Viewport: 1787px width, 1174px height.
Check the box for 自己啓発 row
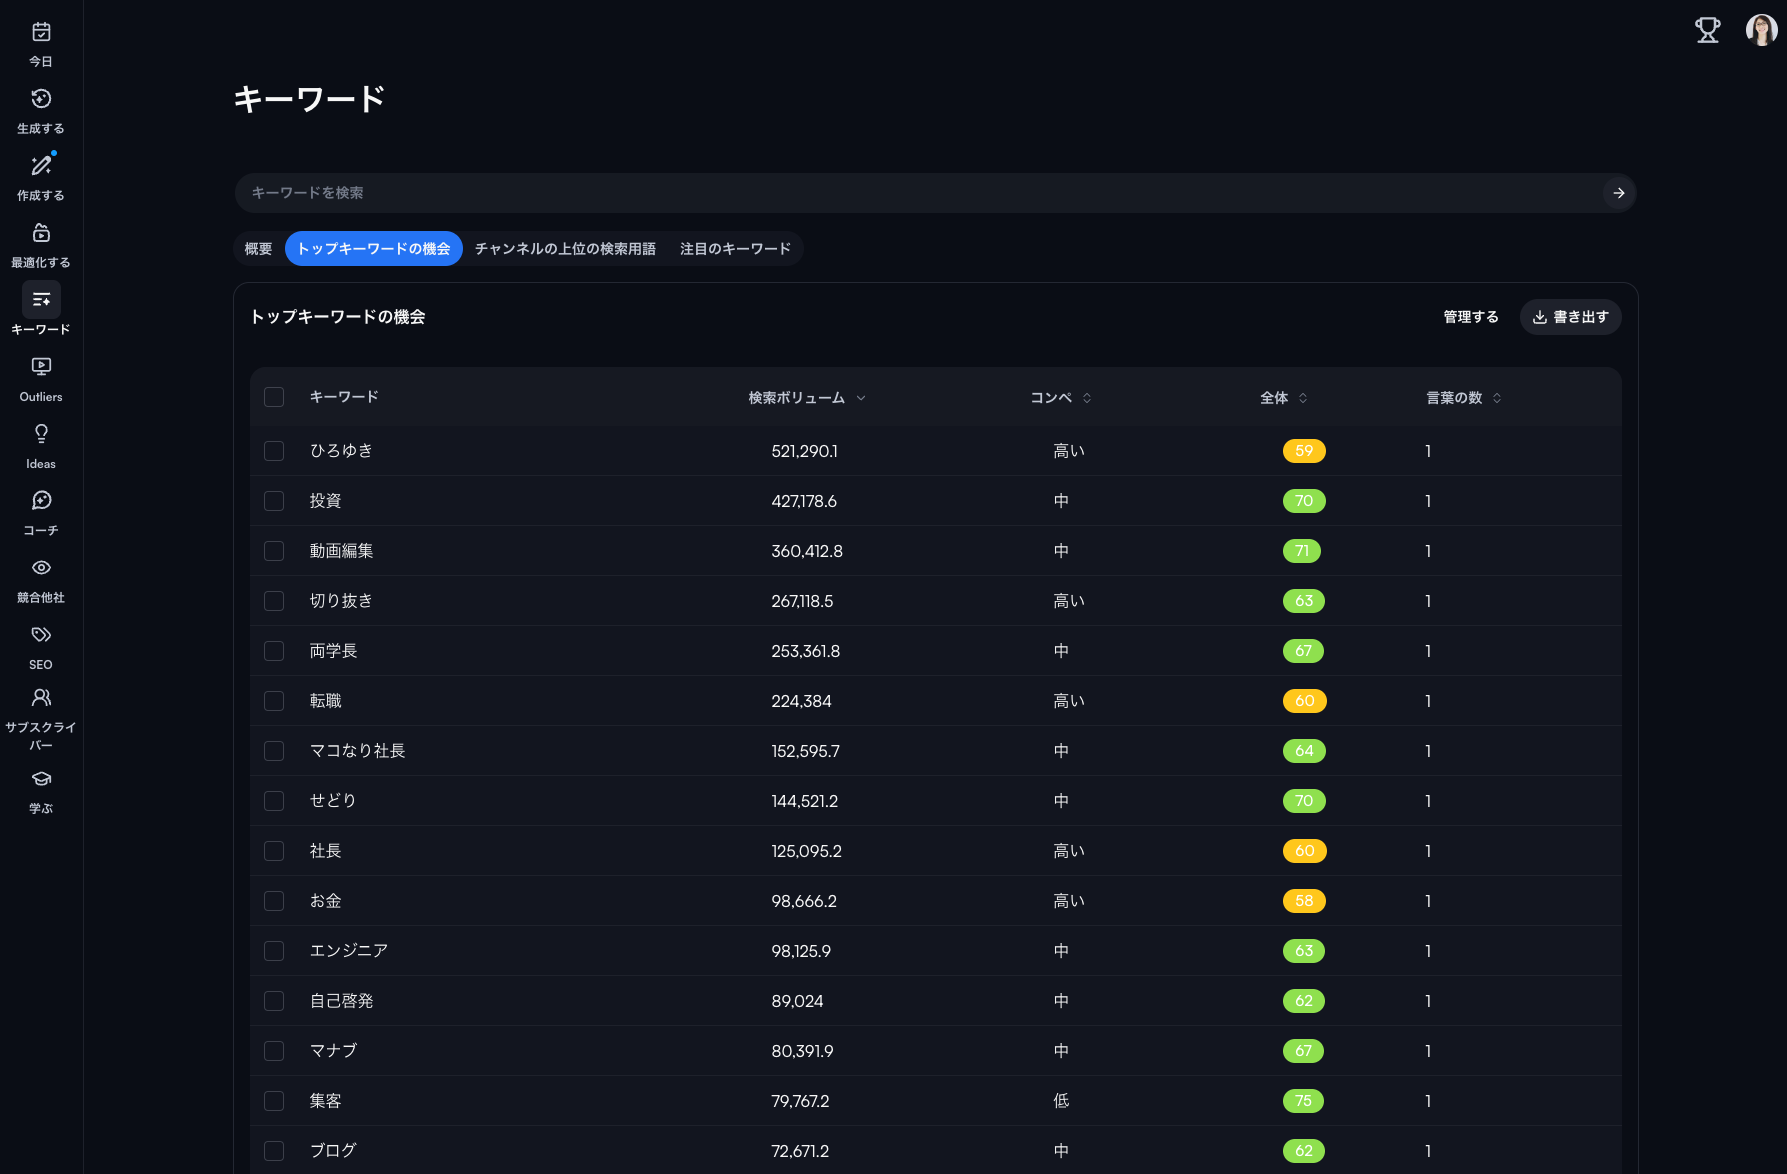[x=274, y=1001]
